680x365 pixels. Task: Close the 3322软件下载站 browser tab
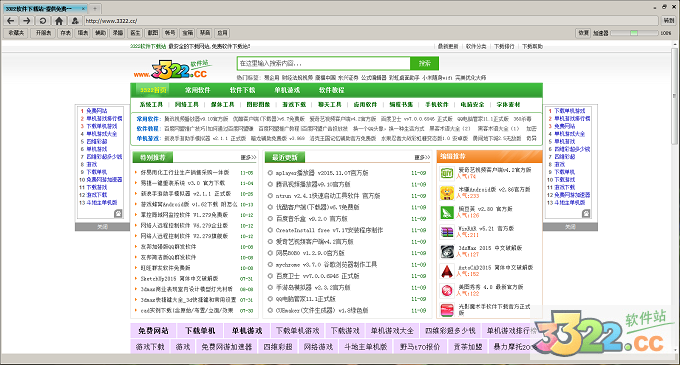[x=83, y=8]
